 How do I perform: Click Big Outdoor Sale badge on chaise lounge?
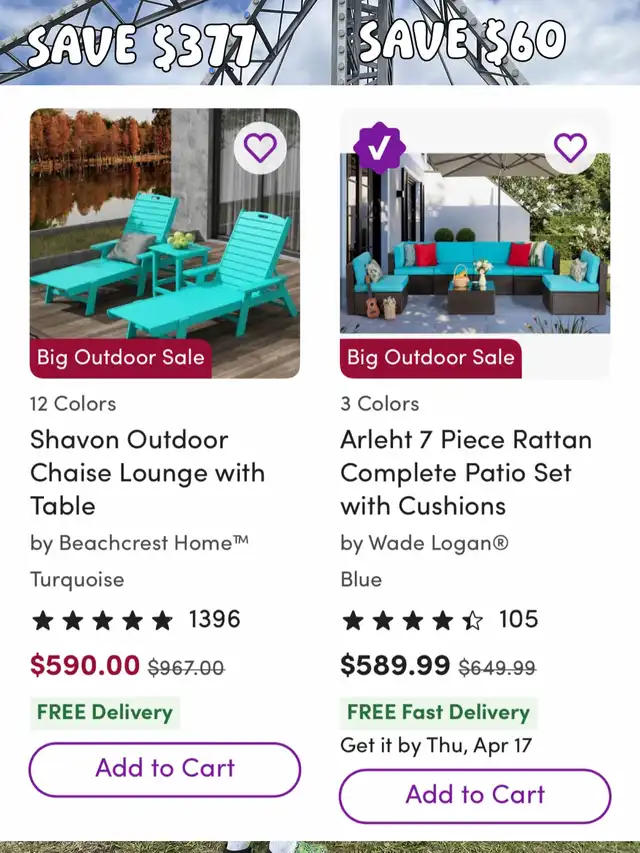tap(121, 357)
